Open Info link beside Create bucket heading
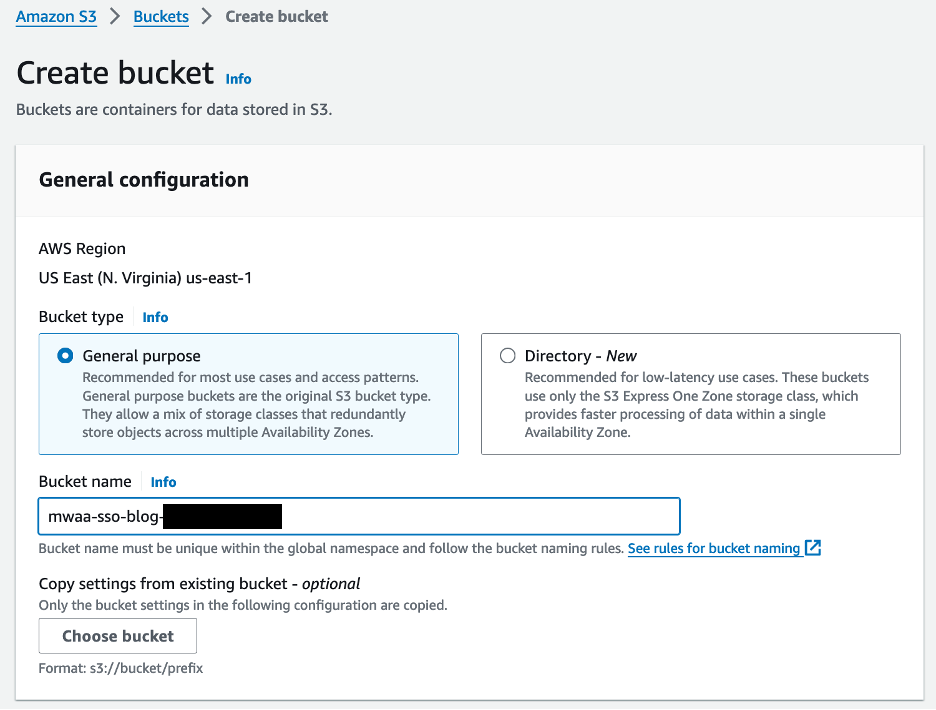Image resolution: width=936 pixels, height=710 pixels. (x=238, y=79)
